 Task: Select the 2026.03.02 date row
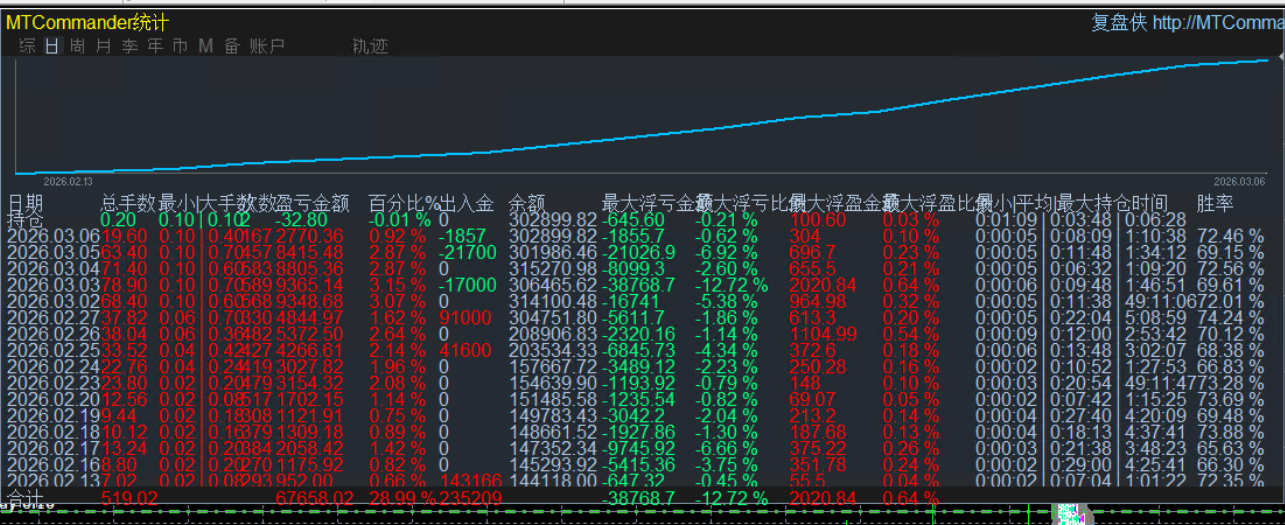pyautogui.click(x=53, y=300)
